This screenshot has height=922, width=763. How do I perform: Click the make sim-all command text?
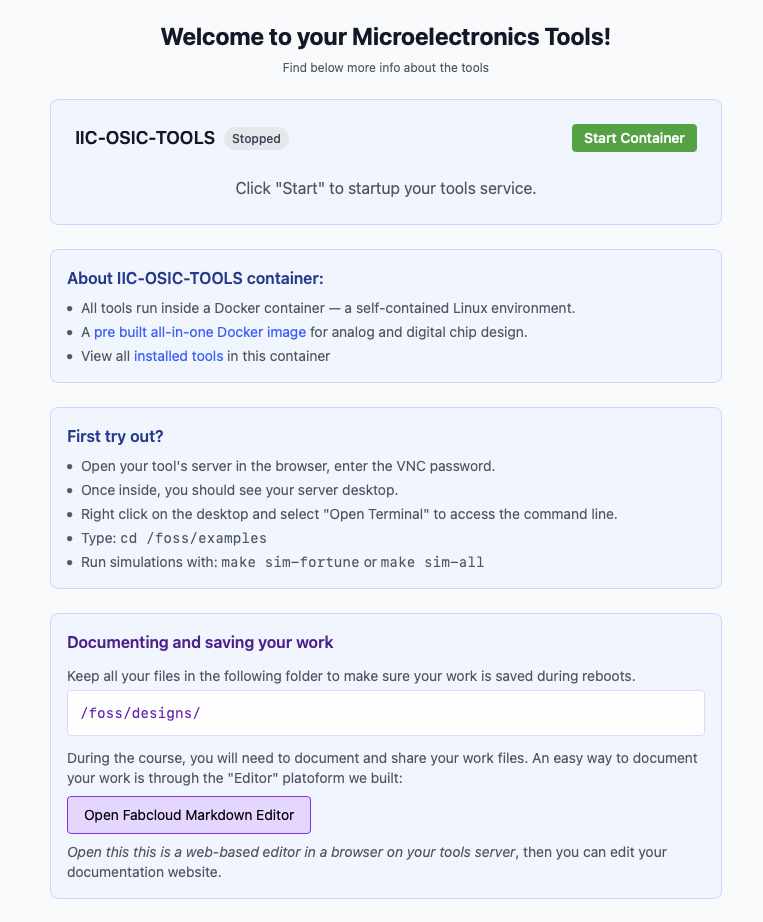[433, 562]
